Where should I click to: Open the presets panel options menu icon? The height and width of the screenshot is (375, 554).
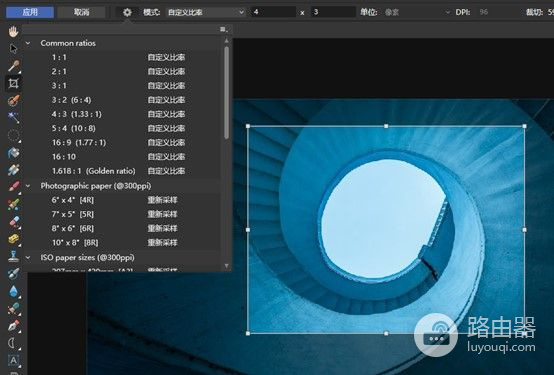[223, 29]
